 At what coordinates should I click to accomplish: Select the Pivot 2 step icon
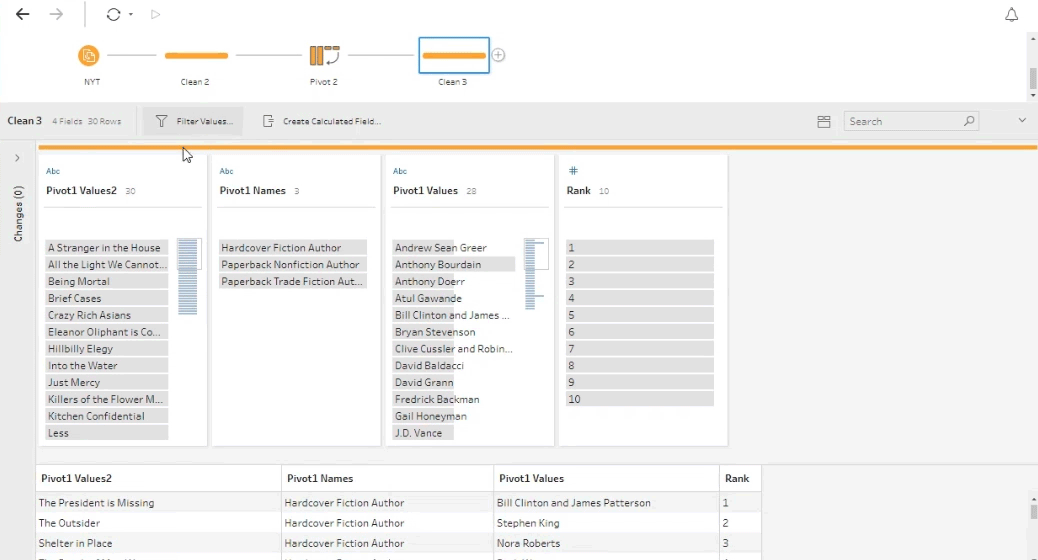click(x=324, y=56)
